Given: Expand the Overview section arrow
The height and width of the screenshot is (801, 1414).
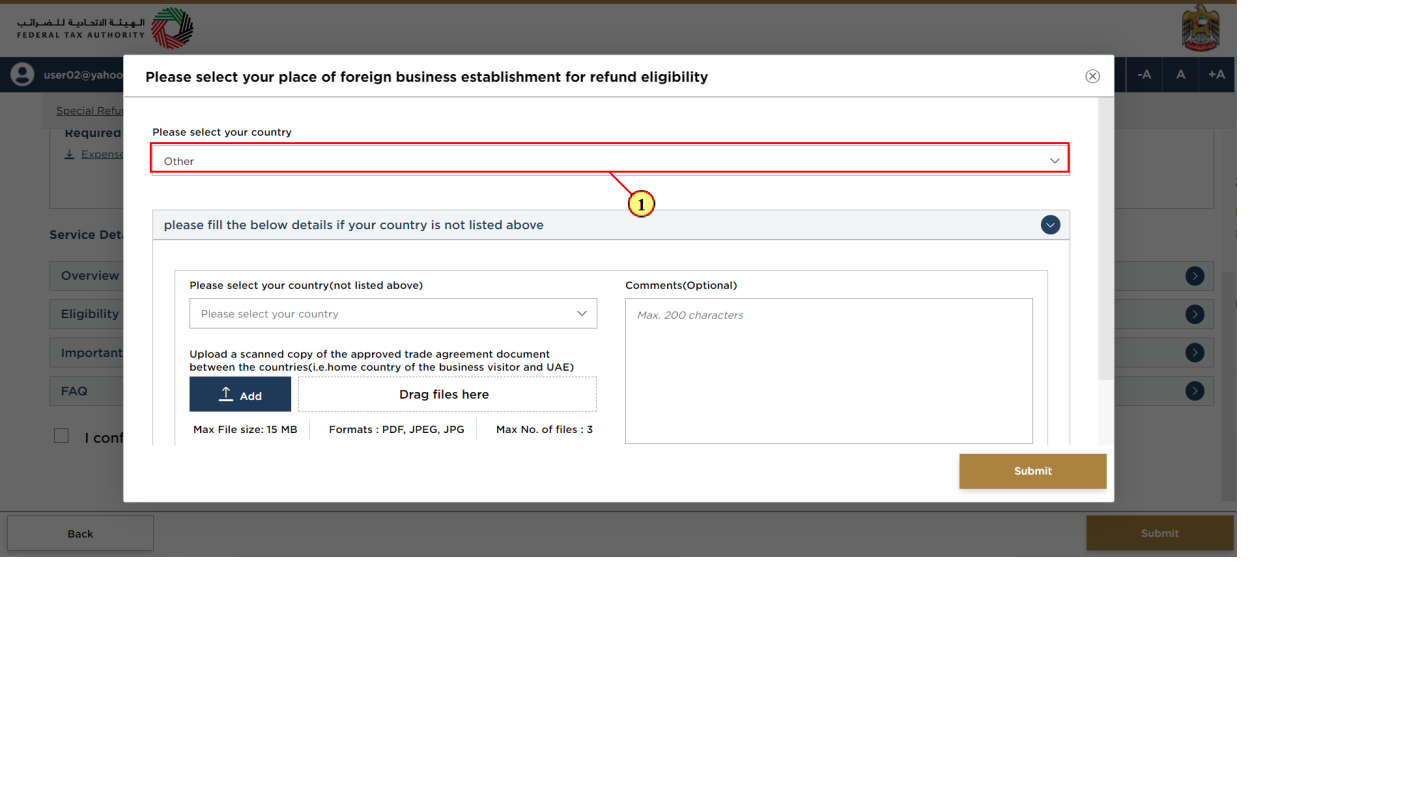Looking at the screenshot, I should click(1195, 276).
